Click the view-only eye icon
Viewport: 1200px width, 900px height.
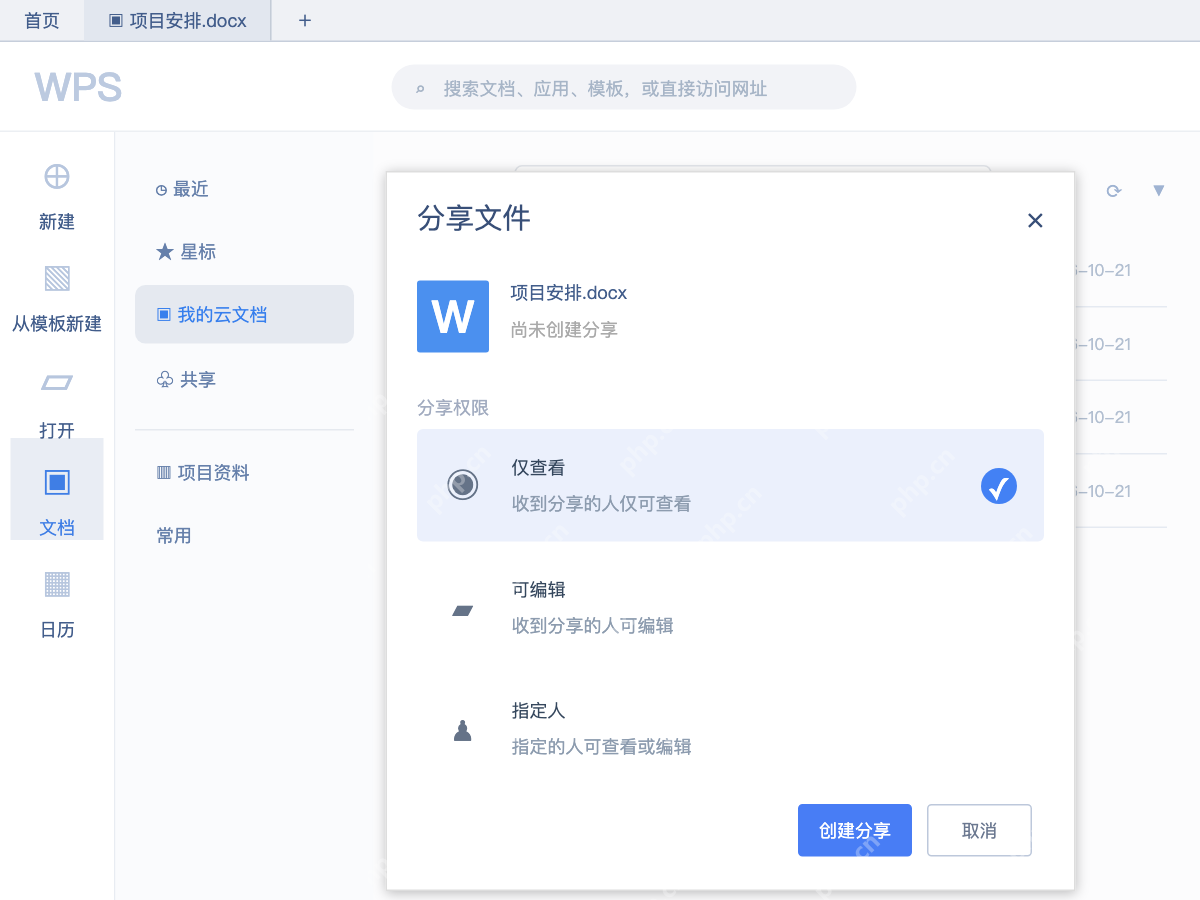click(x=462, y=485)
